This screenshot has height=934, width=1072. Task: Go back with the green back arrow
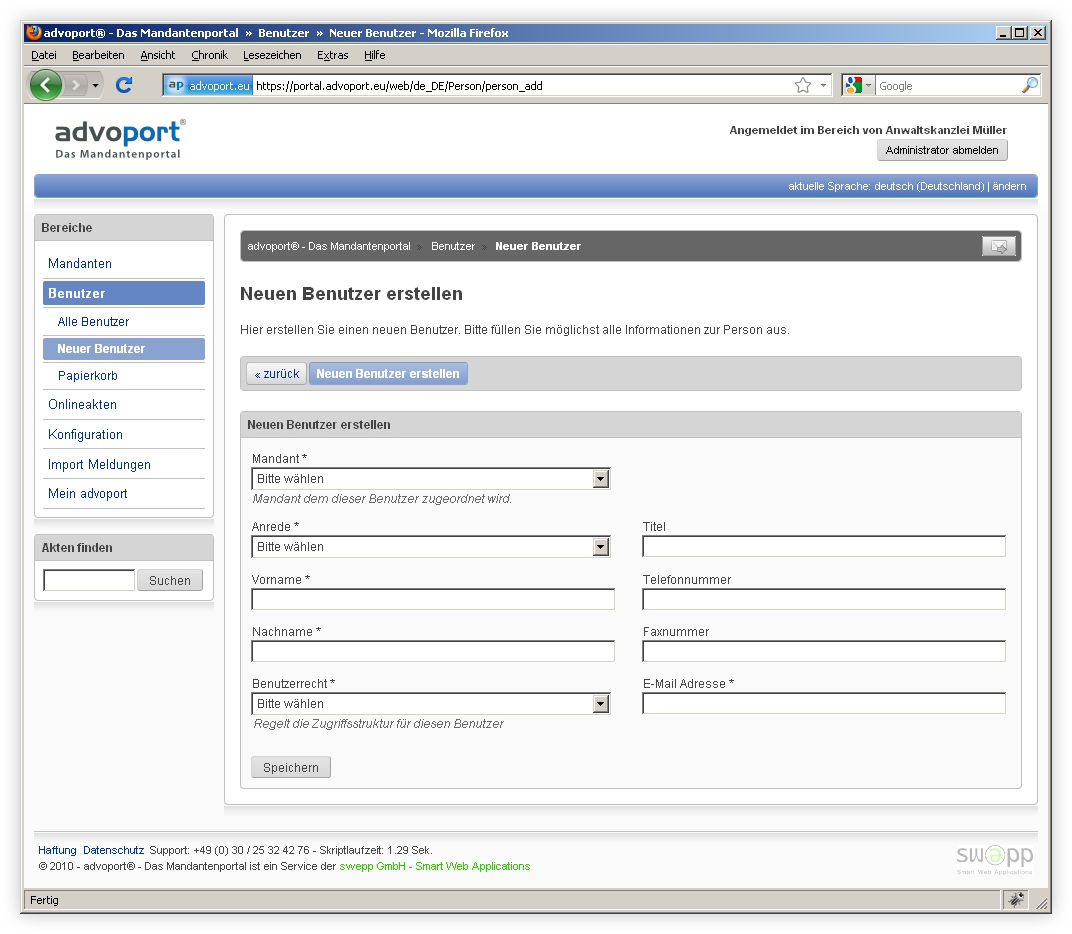[46, 85]
